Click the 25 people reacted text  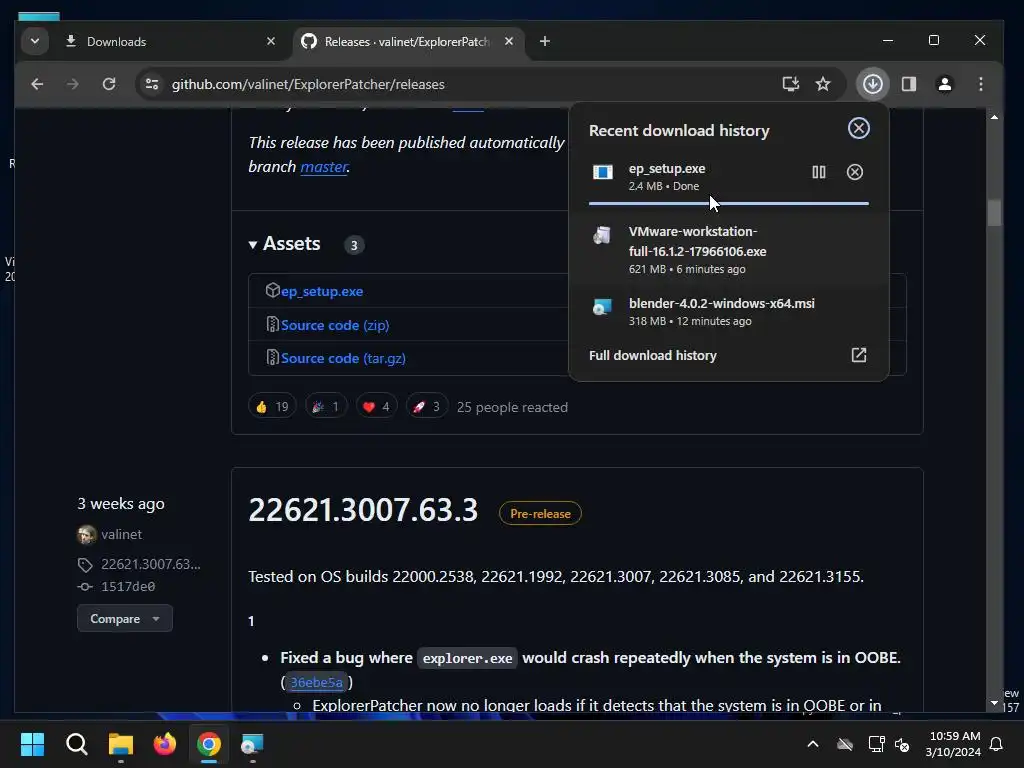click(x=512, y=408)
